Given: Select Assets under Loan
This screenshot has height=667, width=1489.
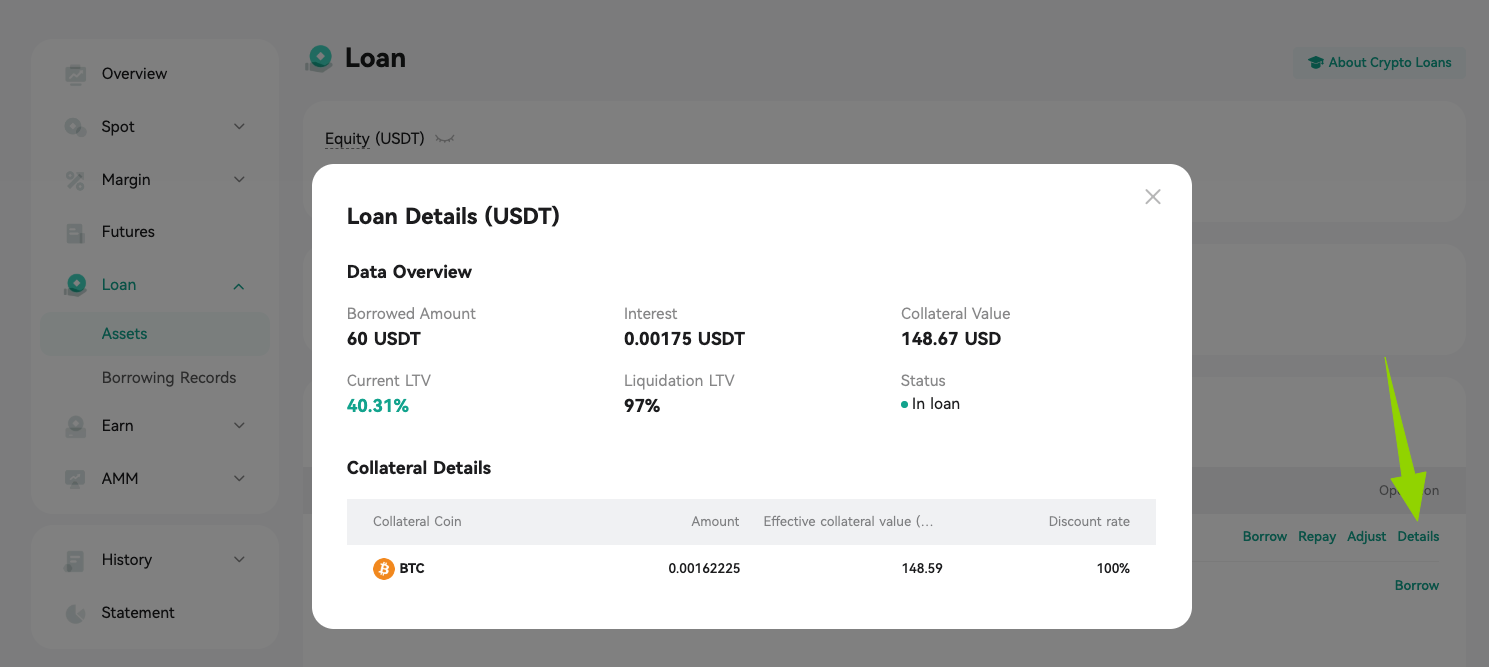Looking at the screenshot, I should pos(155,334).
